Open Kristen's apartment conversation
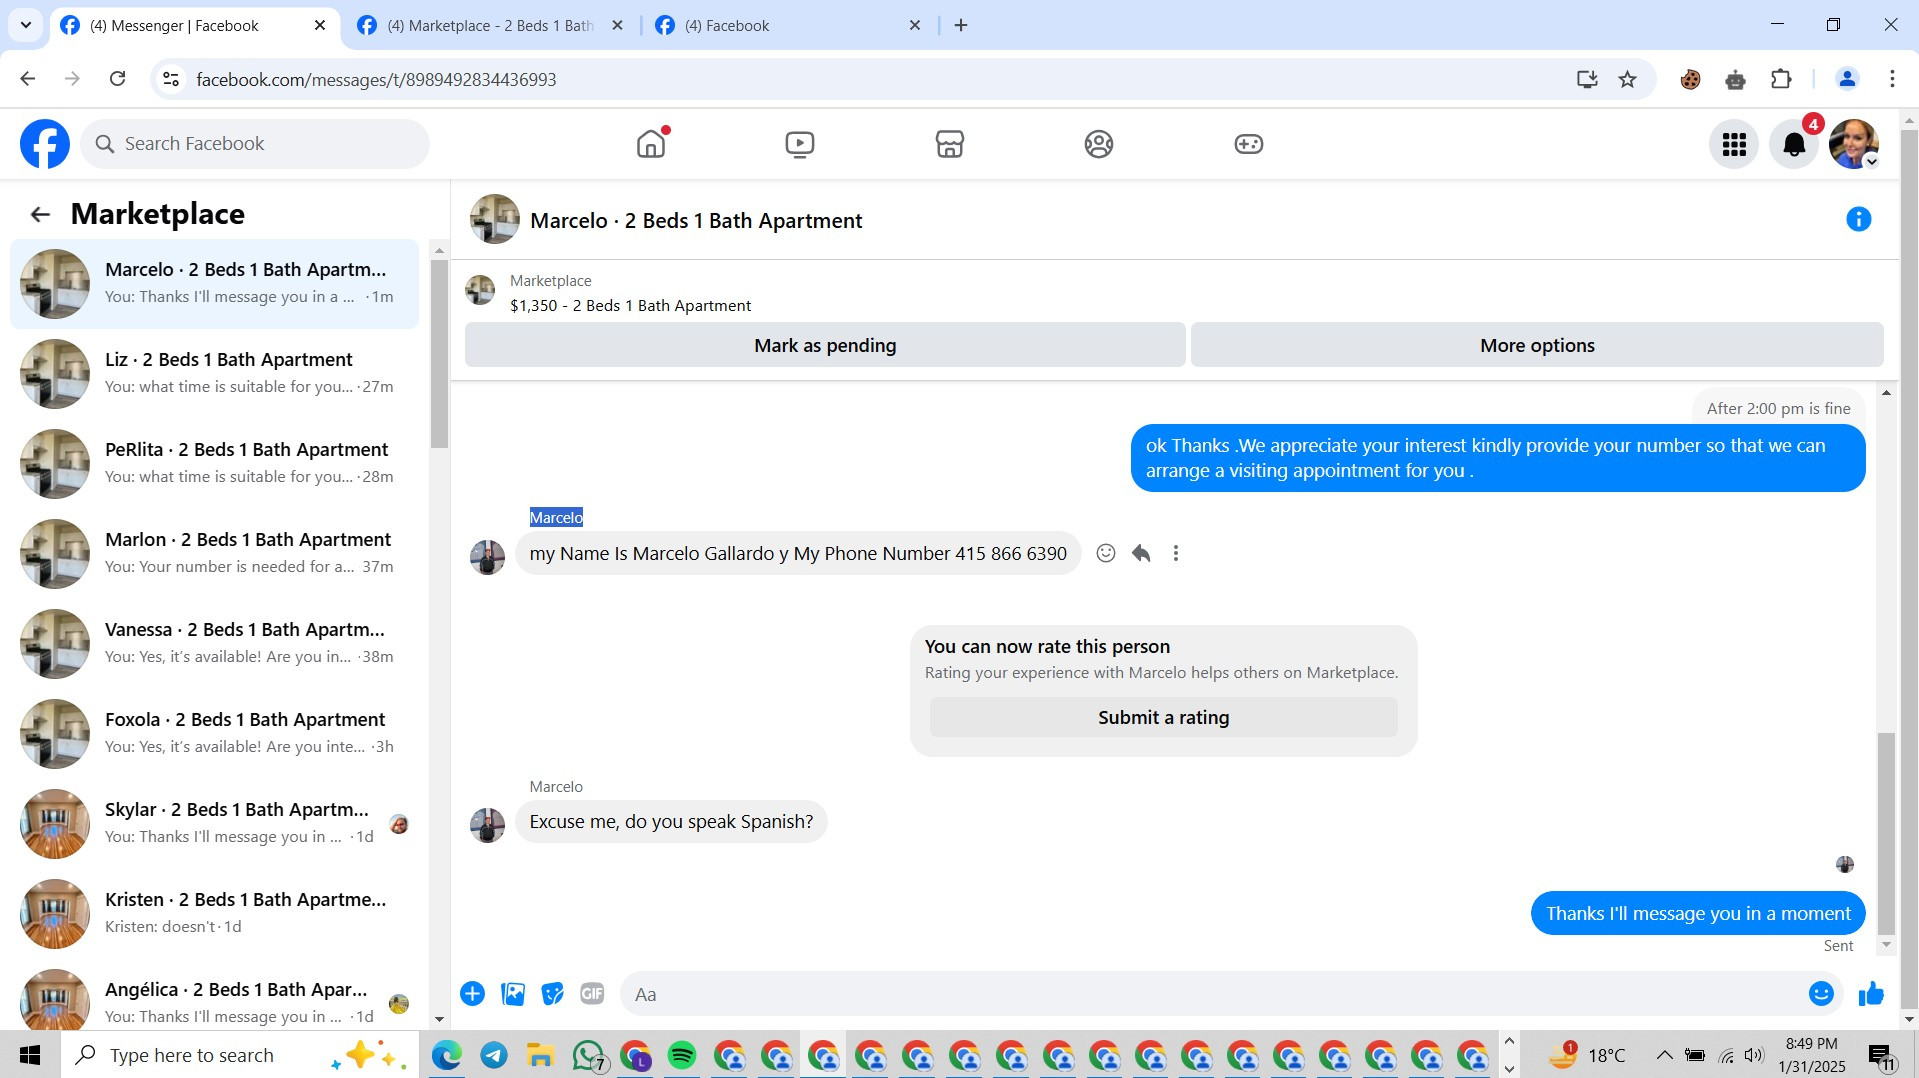The image size is (1919, 1078). tap(214, 913)
